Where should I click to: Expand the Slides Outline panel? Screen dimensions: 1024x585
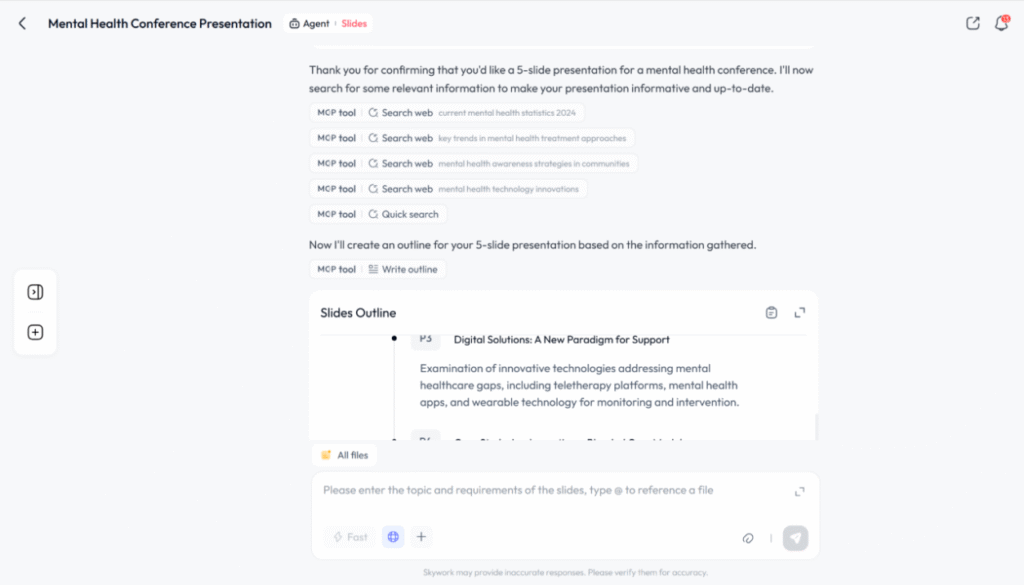[799, 313]
